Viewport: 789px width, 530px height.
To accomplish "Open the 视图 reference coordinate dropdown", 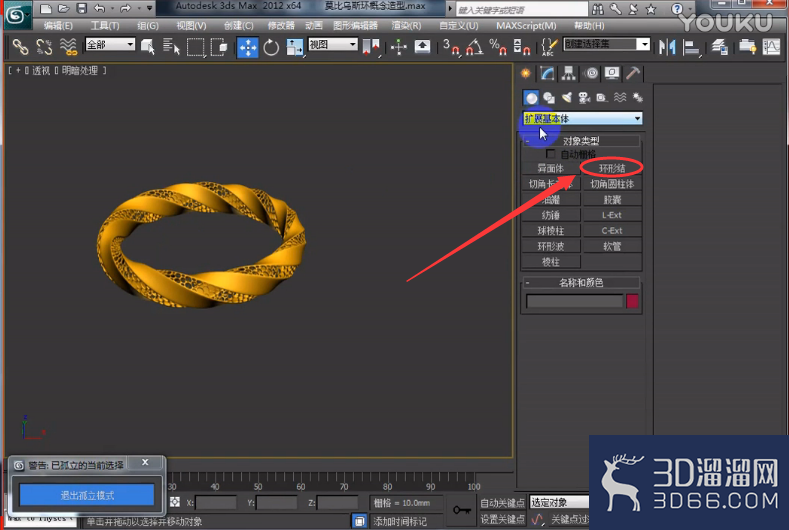I will point(333,45).
